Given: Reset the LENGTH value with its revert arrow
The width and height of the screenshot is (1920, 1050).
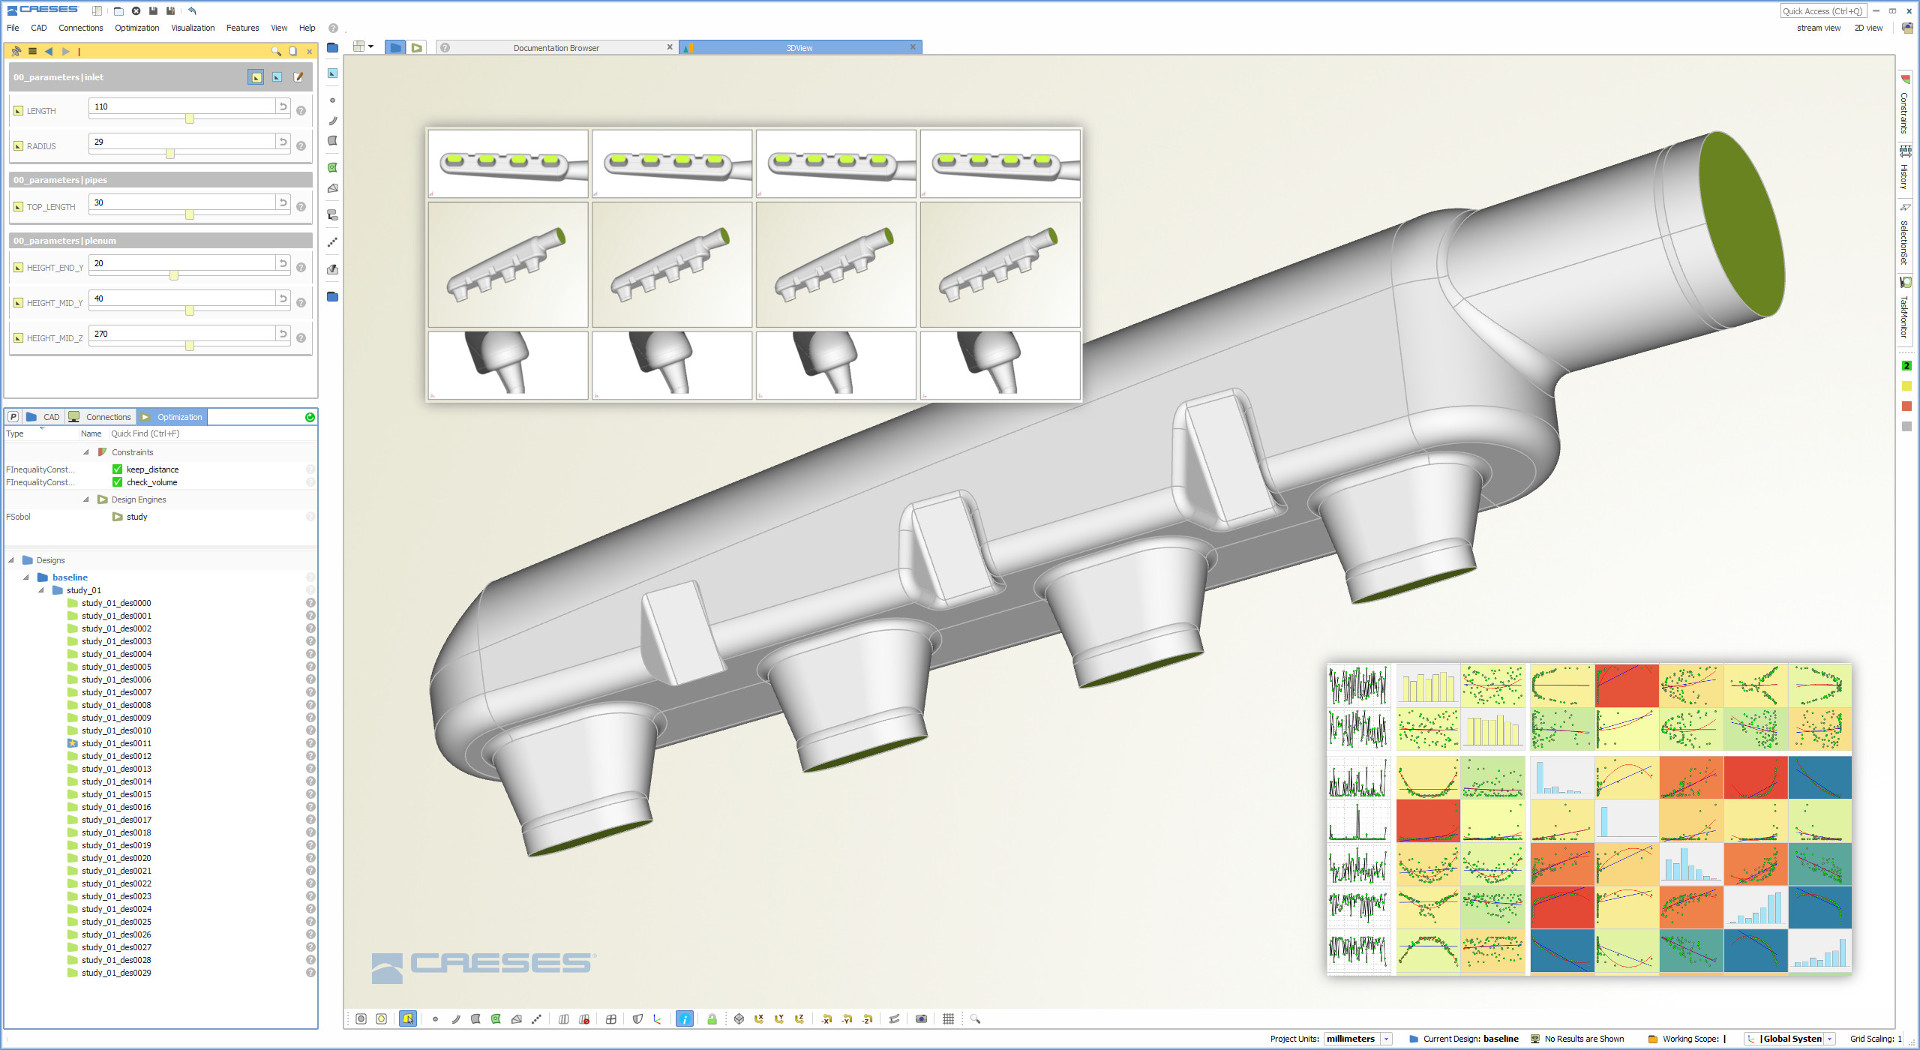Looking at the screenshot, I should pyautogui.click(x=283, y=106).
